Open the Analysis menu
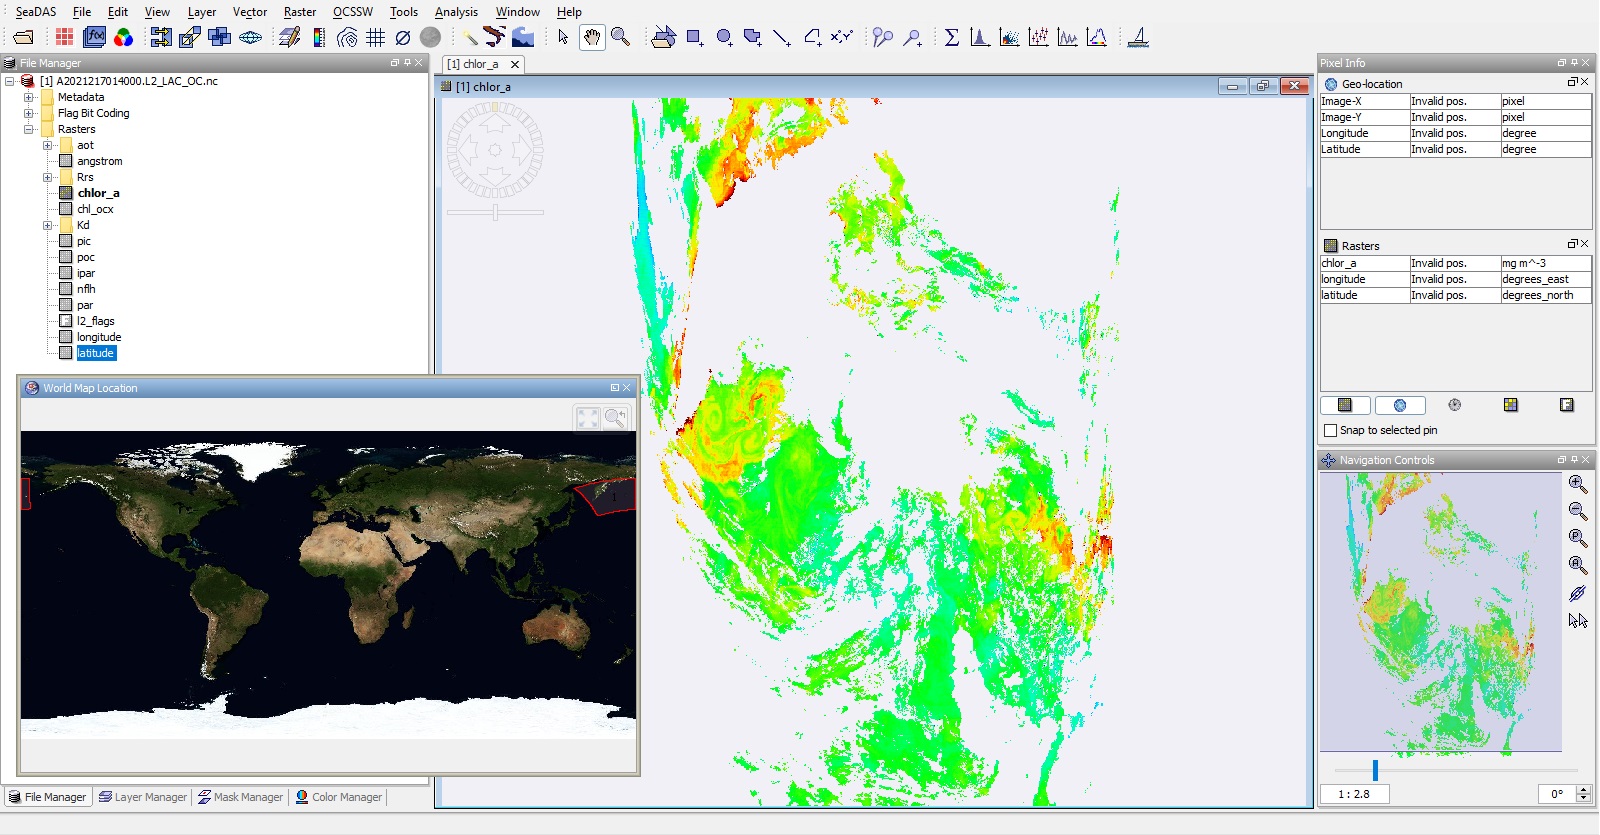This screenshot has width=1600, height=835. [x=456, y=12]
